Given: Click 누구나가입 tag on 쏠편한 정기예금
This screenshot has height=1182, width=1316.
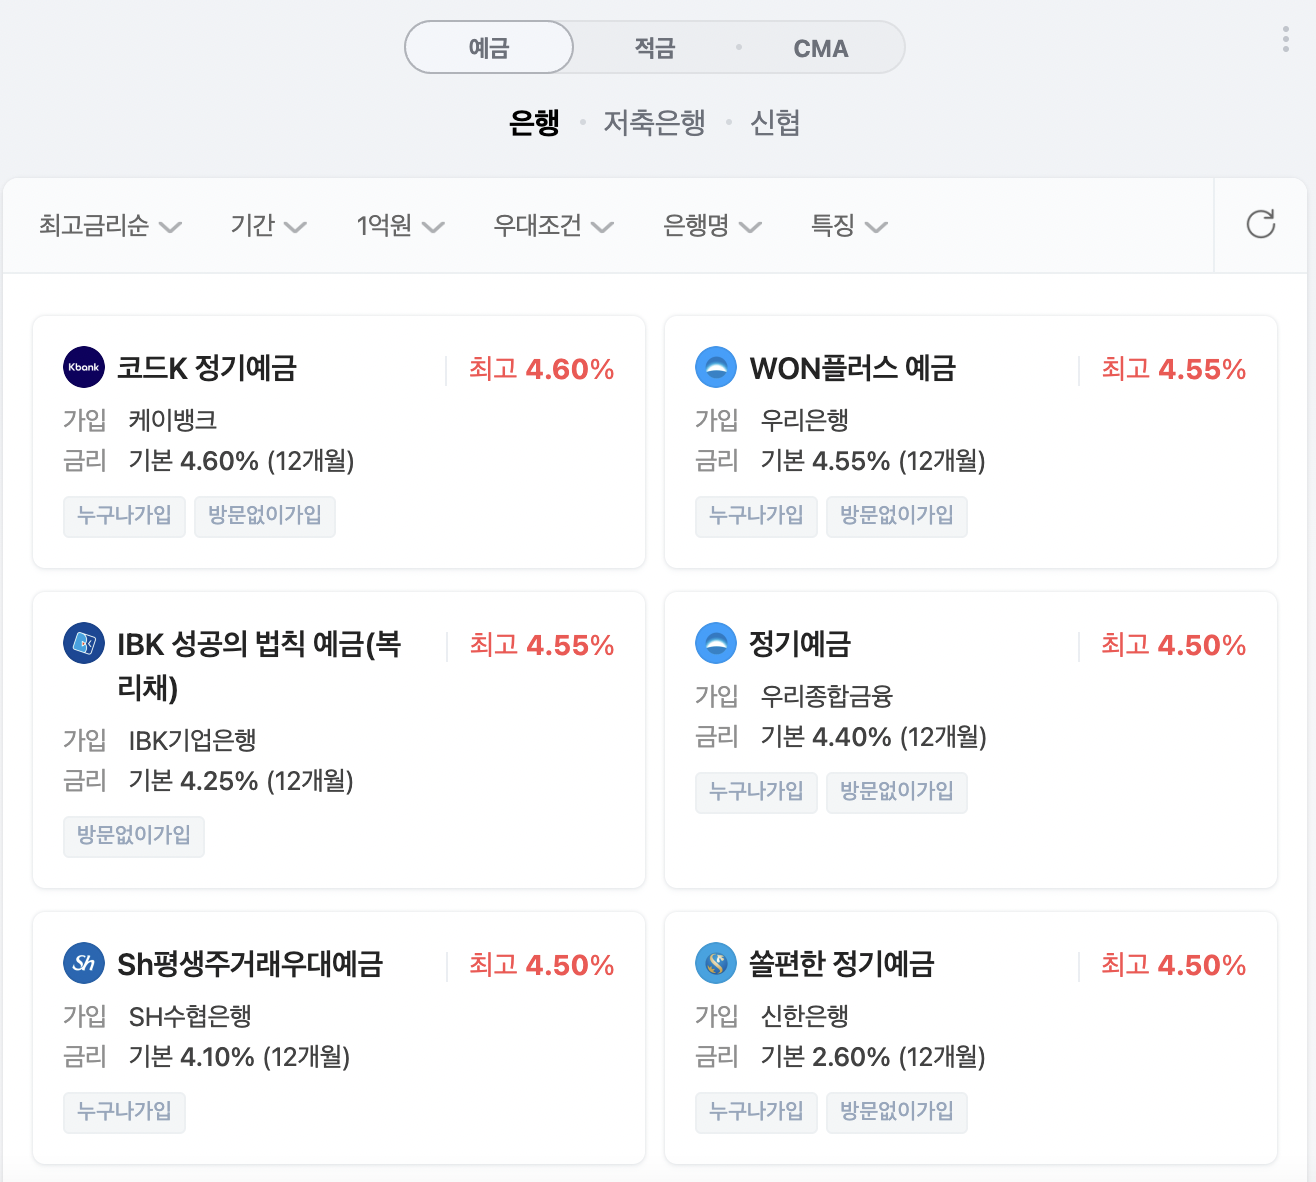Looking at the screenshot, I should [756, 1112].
